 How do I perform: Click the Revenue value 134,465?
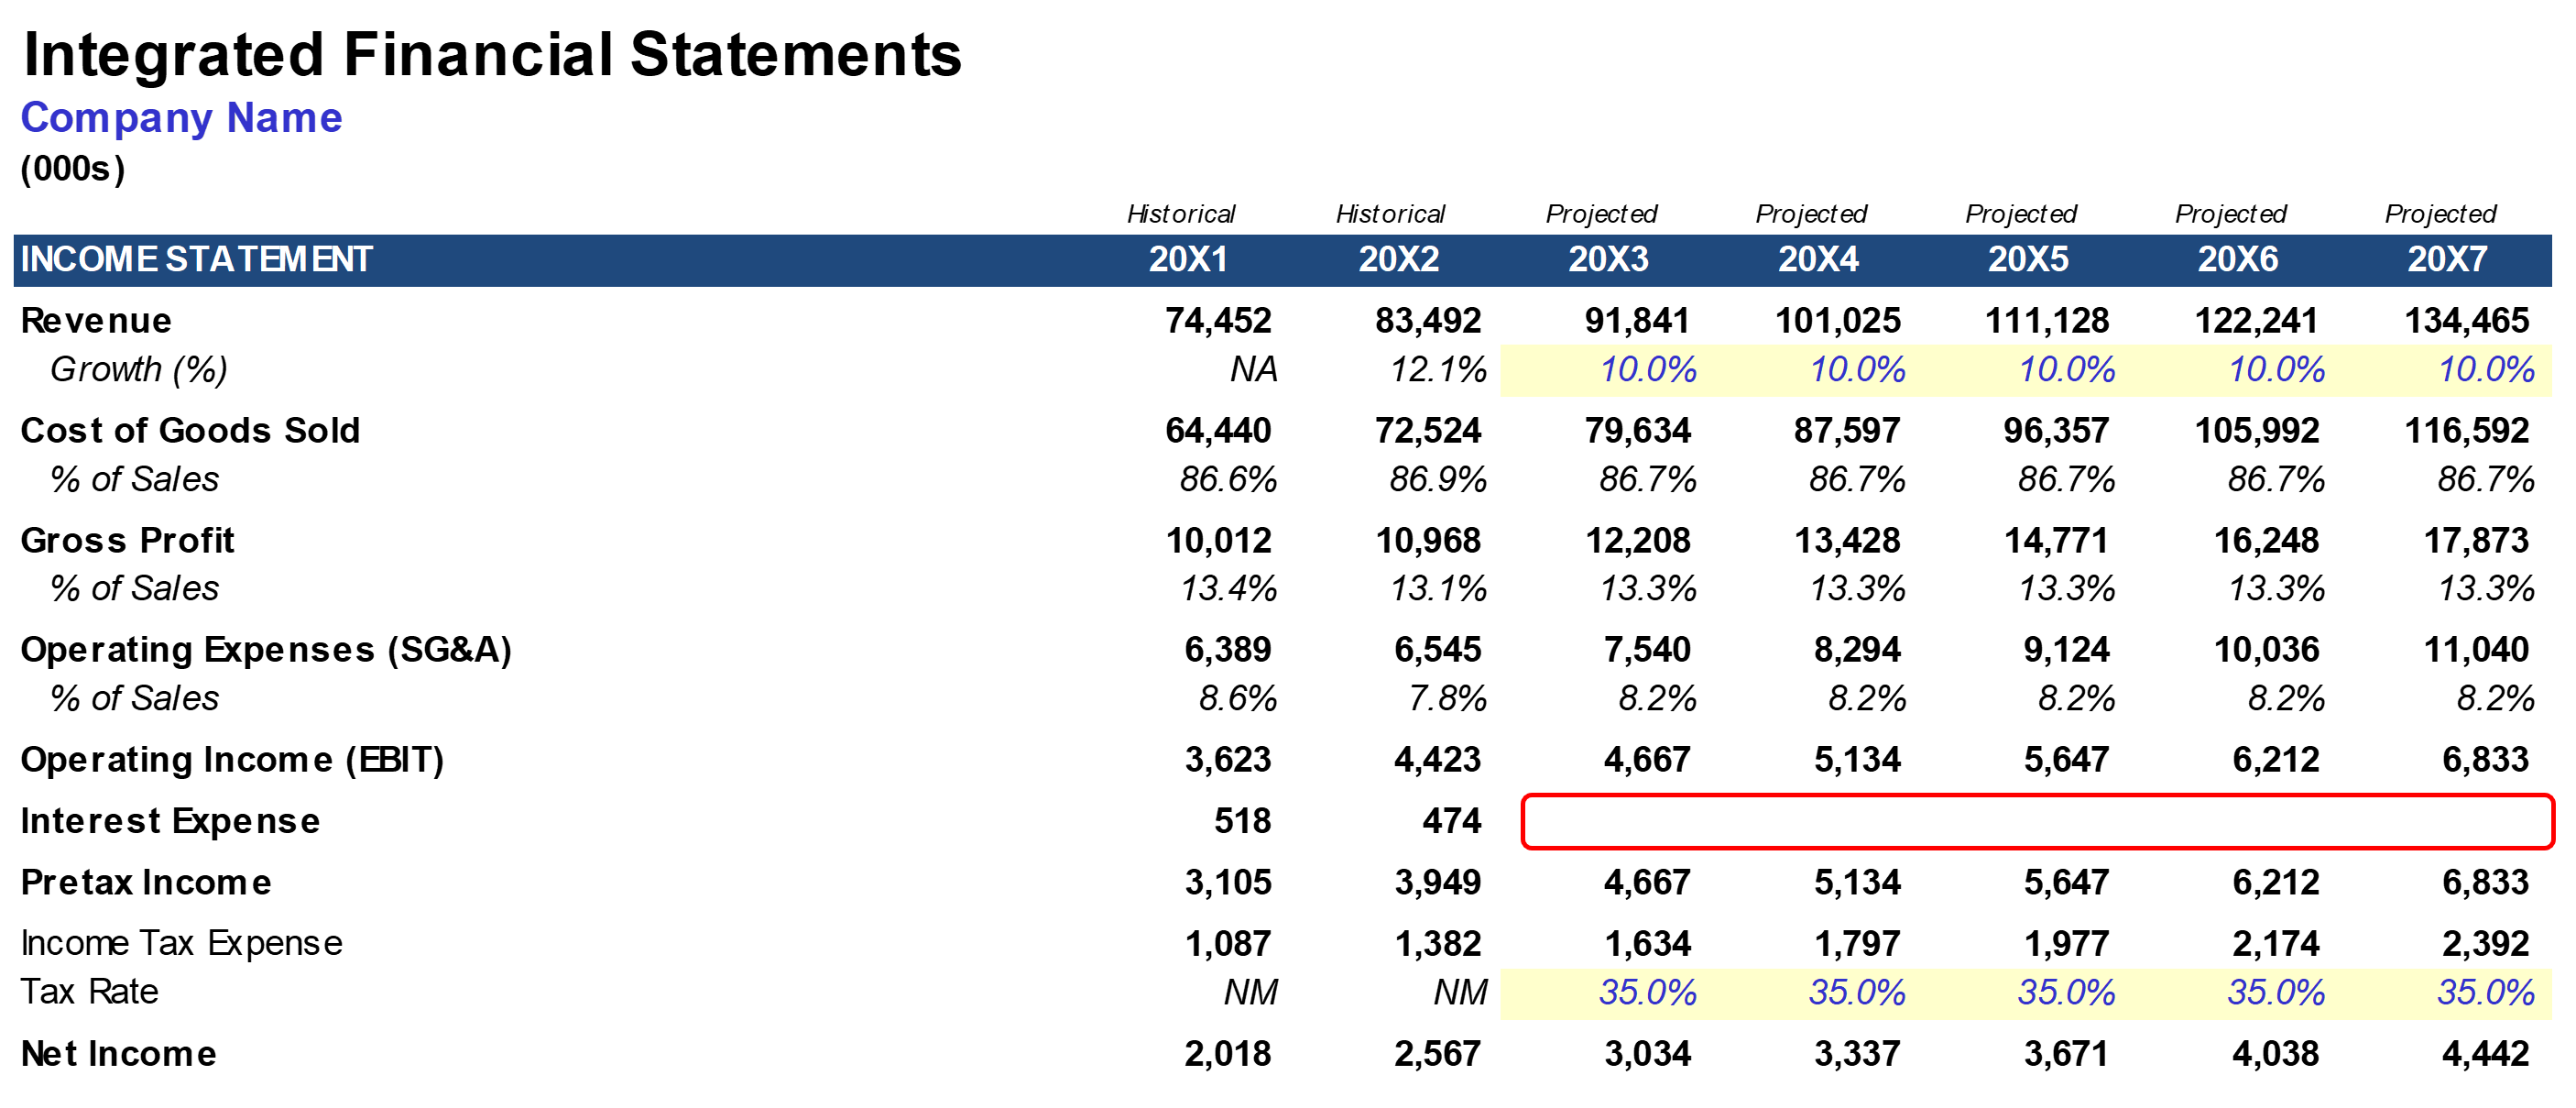tap(2467, 321)
